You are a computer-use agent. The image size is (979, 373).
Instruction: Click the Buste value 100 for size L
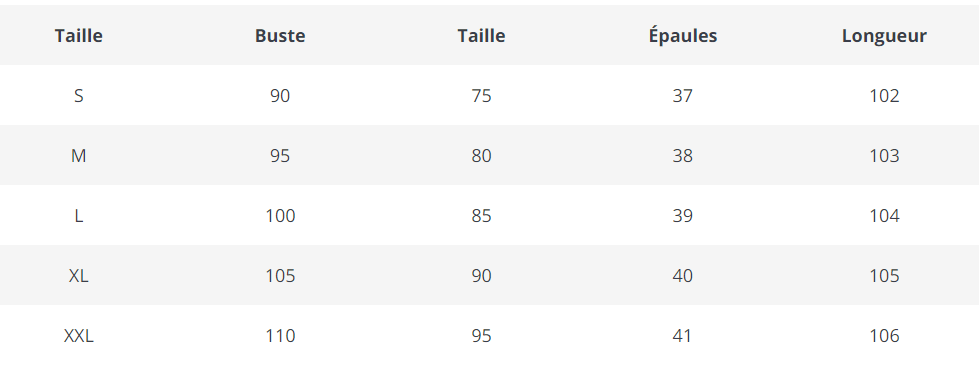[280, 216]
